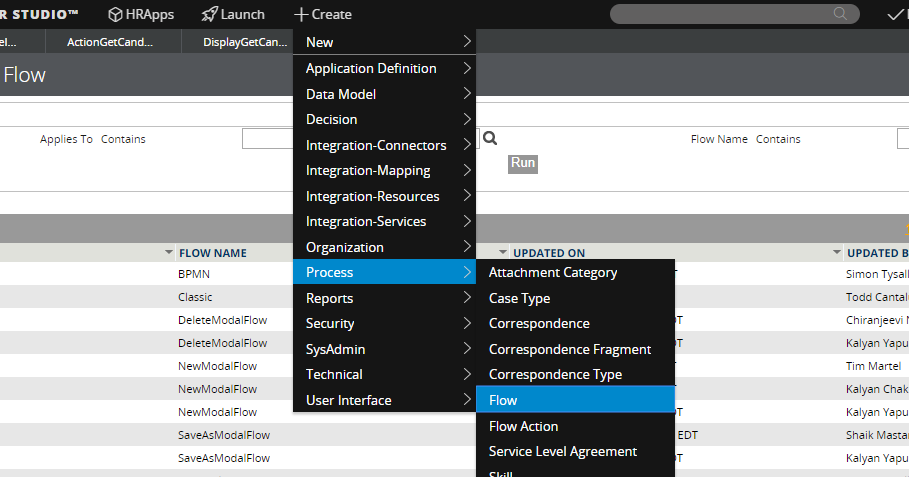Screen dimensions: 909x477
Task: Choose Flow from the Process submenu
Action: pyautogui.click(x=576, y=400)
